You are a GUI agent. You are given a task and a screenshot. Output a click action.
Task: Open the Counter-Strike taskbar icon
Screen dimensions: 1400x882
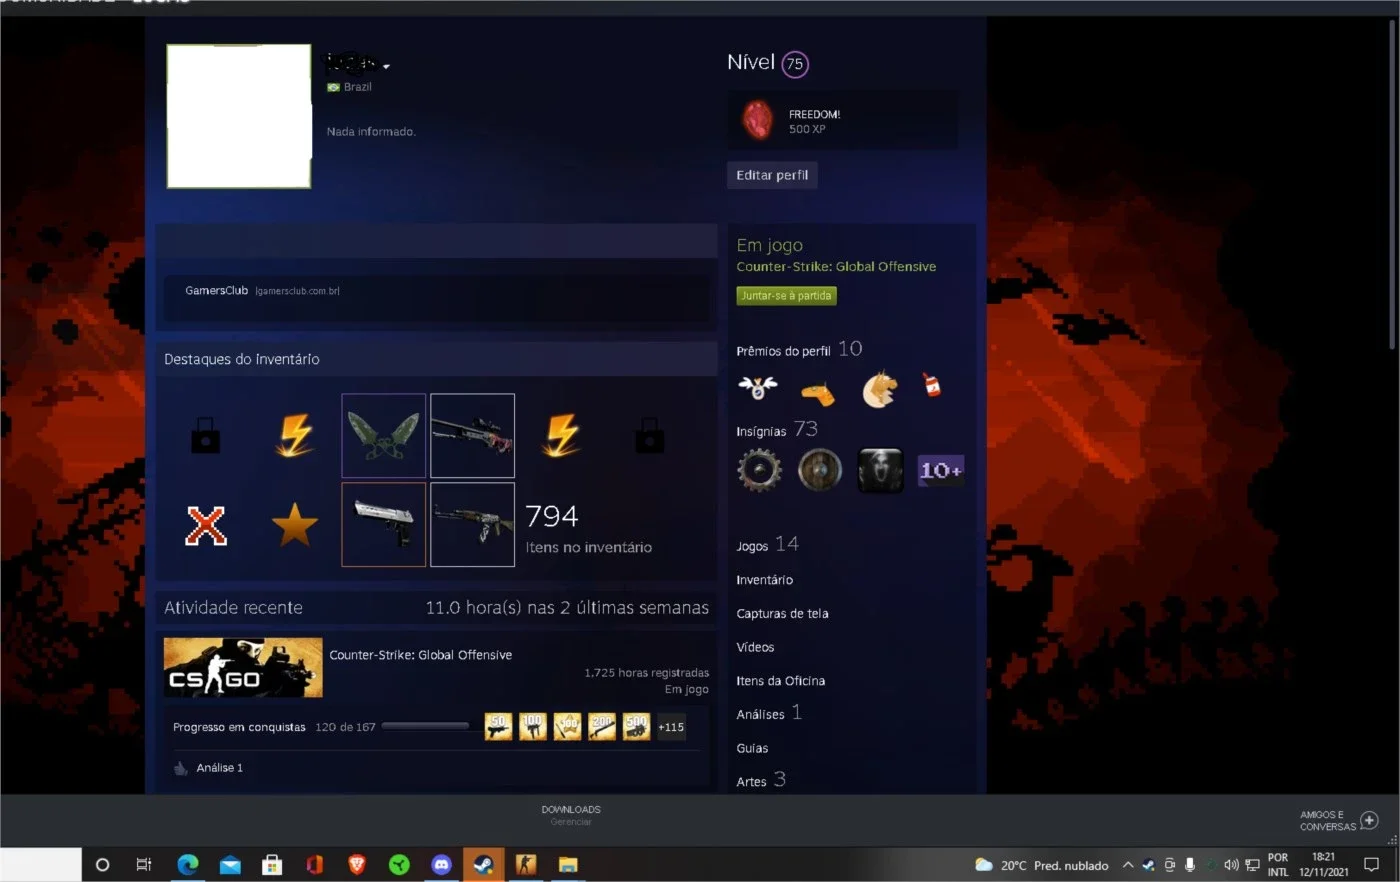526,865
